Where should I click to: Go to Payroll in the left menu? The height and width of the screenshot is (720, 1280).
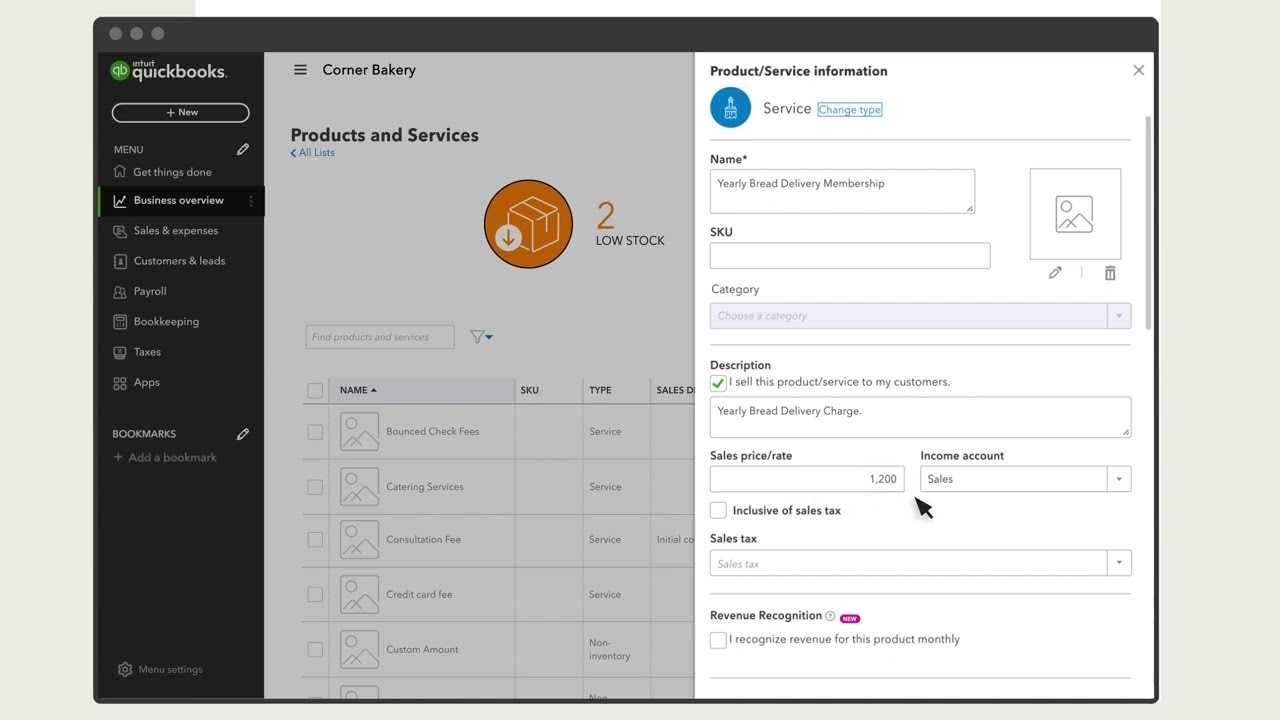[150, 291]
